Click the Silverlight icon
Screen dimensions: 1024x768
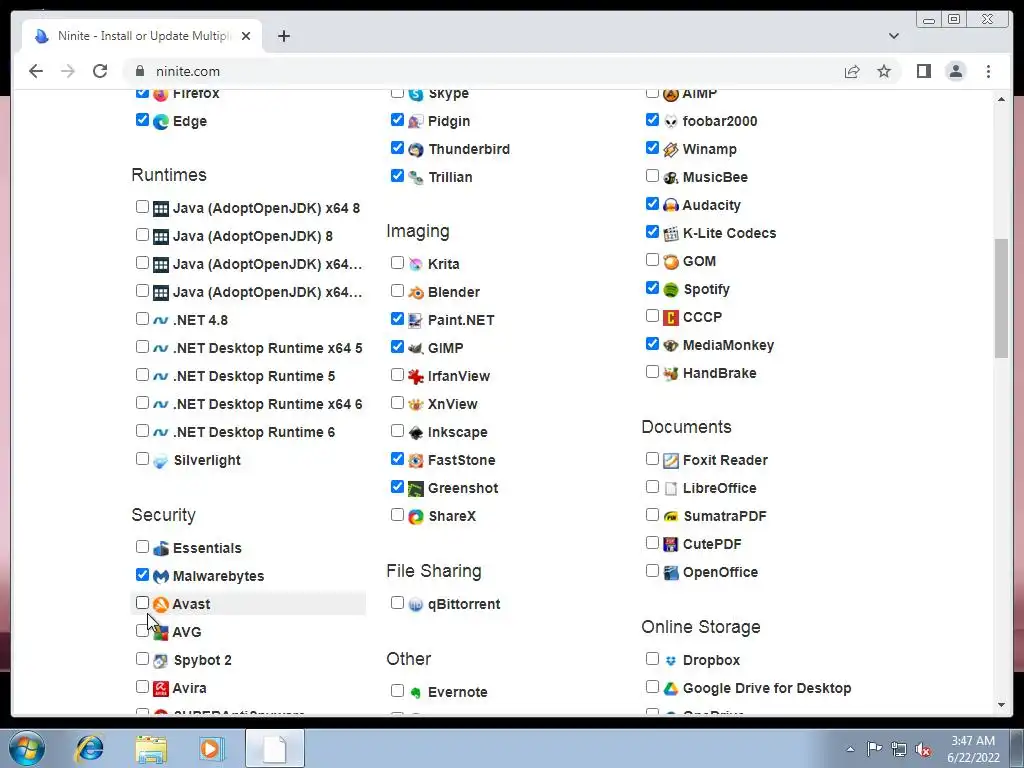161,460
